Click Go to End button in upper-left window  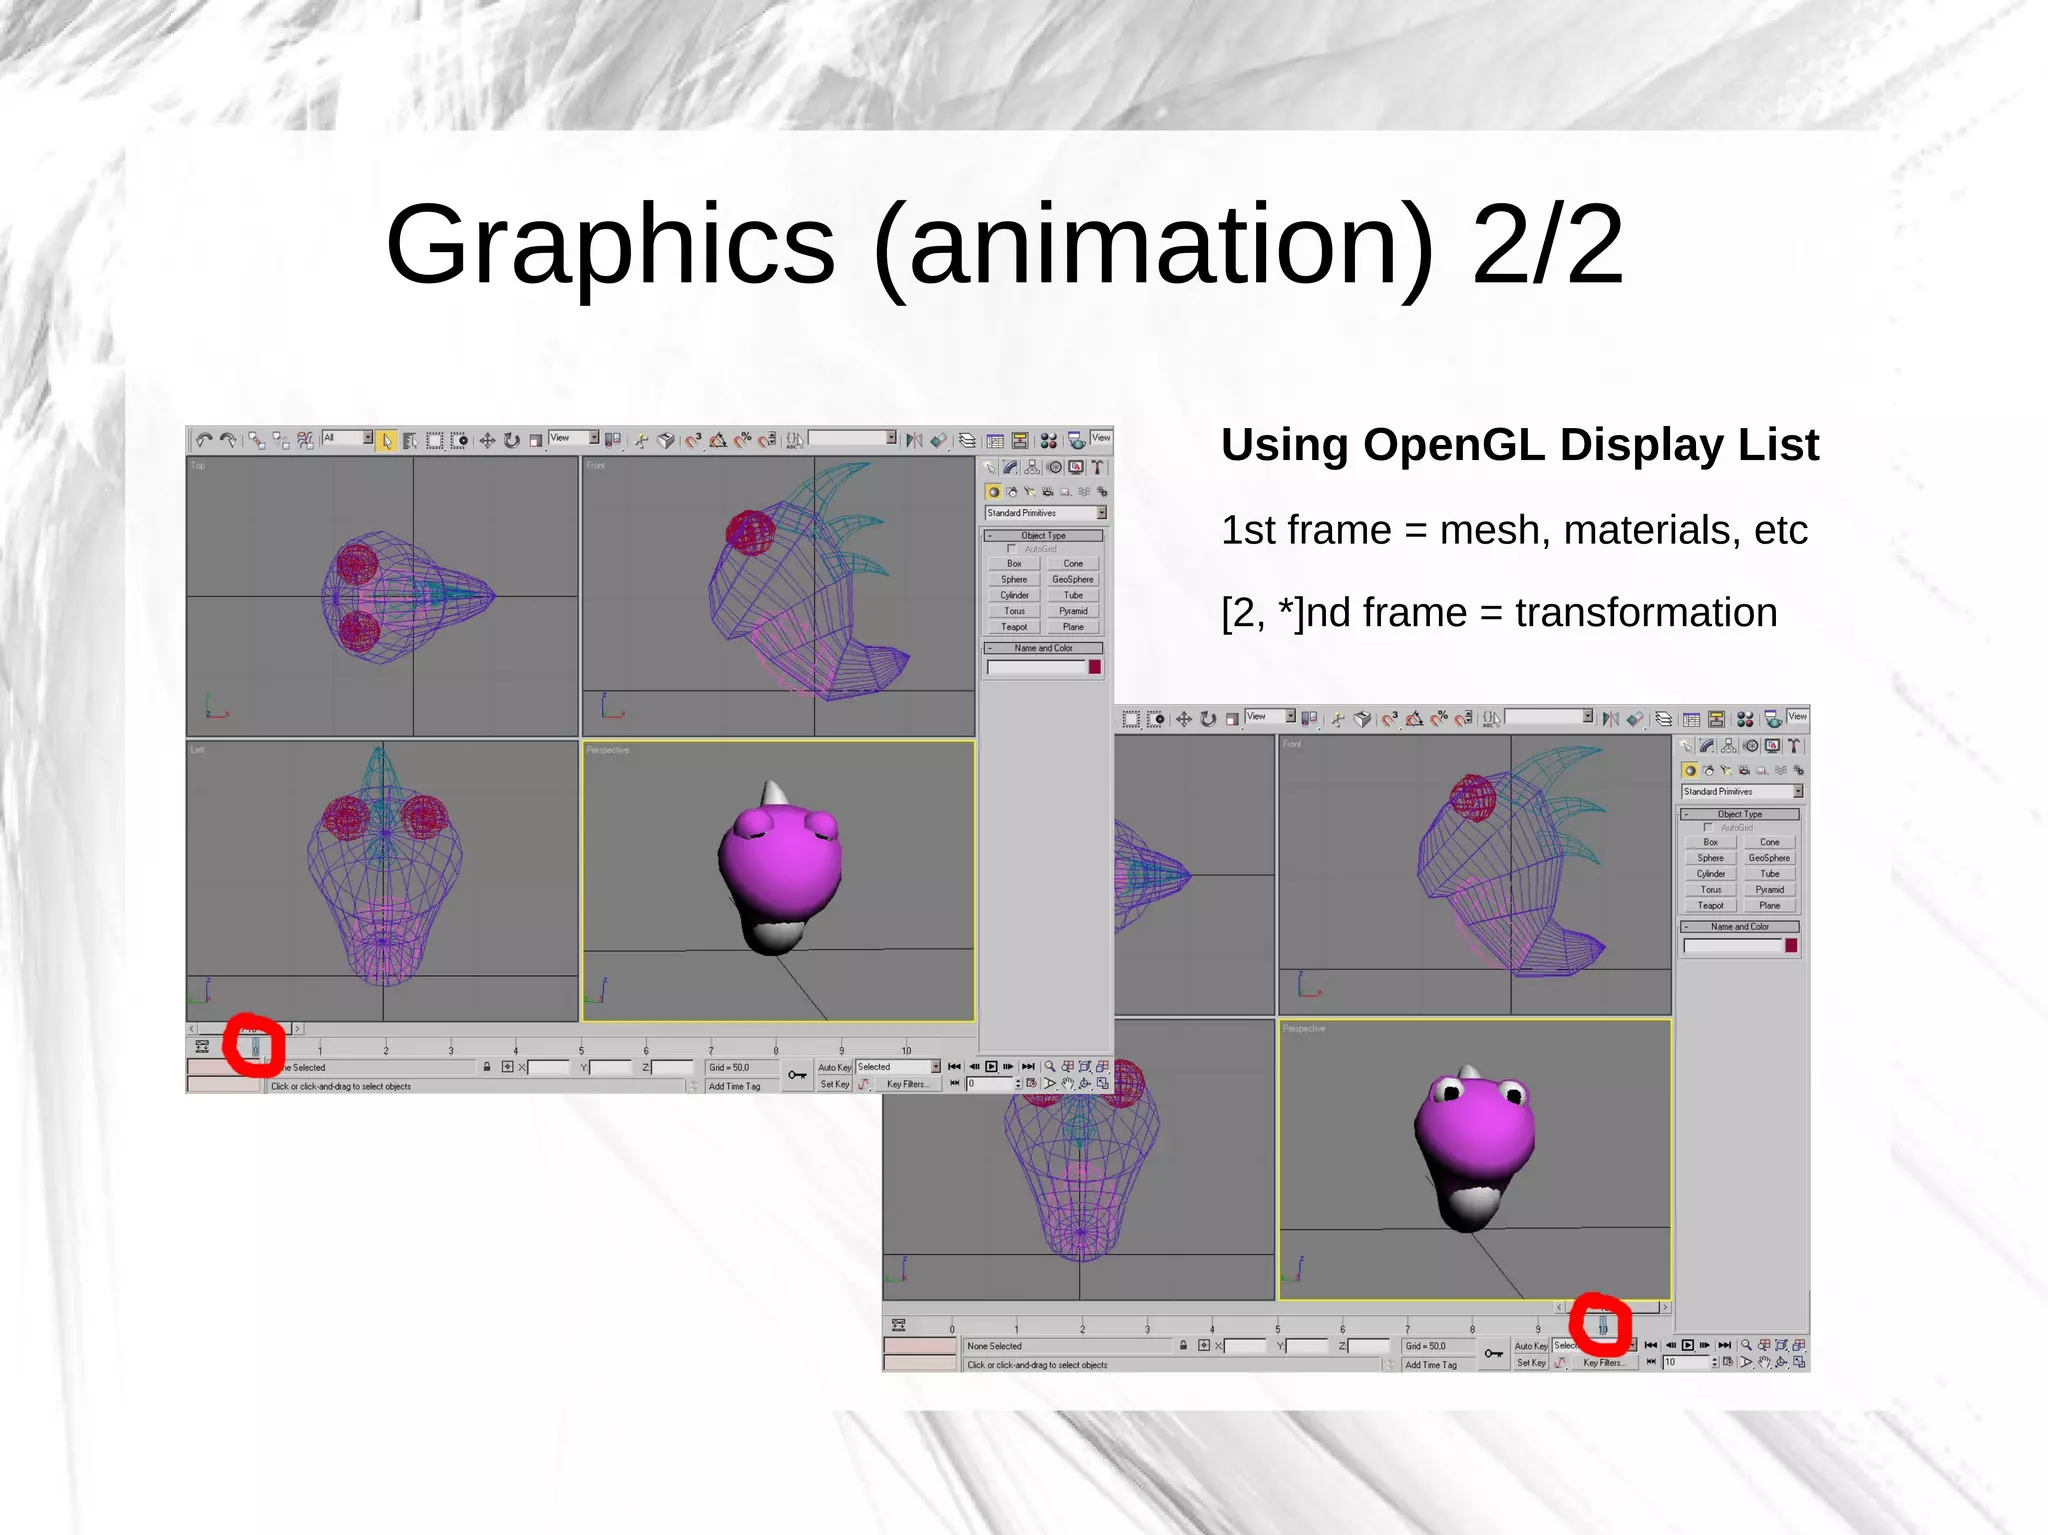click(1028, 1067)
